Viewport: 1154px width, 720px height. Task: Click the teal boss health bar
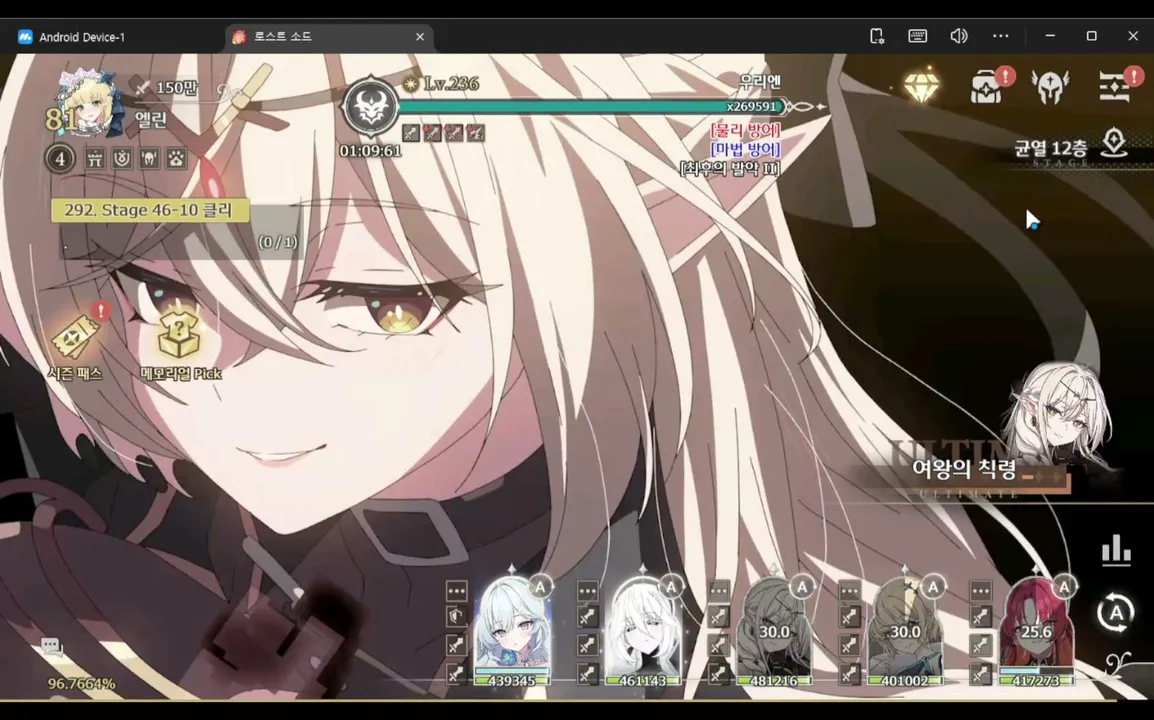pyautogui.click(x=590, y=107)
